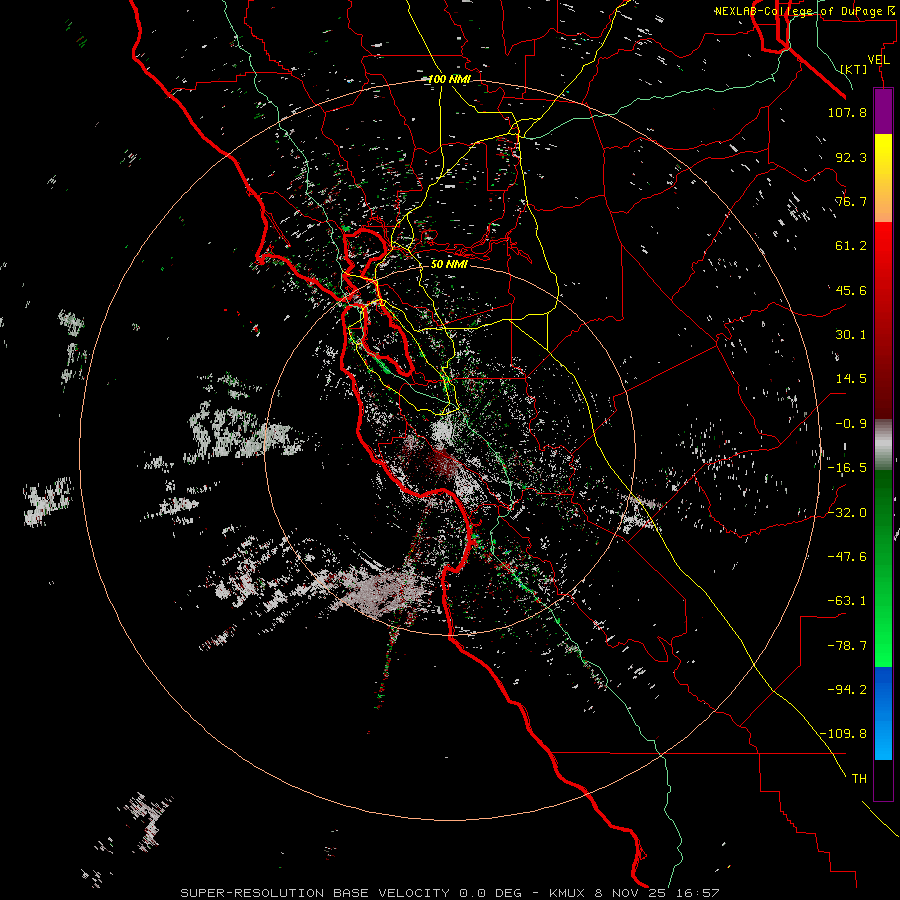The width and height of the screenshot is (900, 900).
Task: Click the -32.0 velocity scale value
Action: (847, 513)
